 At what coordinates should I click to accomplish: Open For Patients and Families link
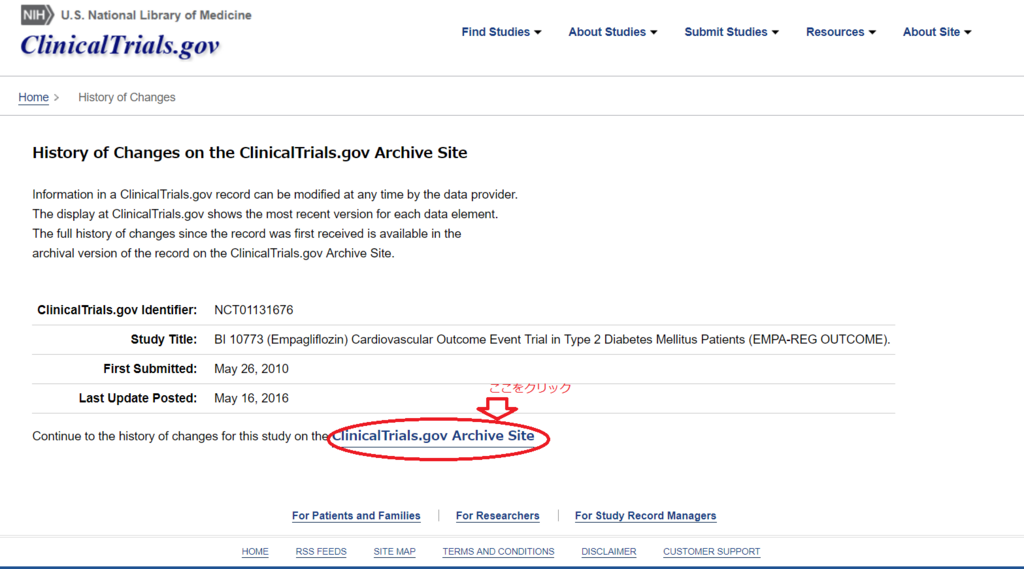(356, 516)
